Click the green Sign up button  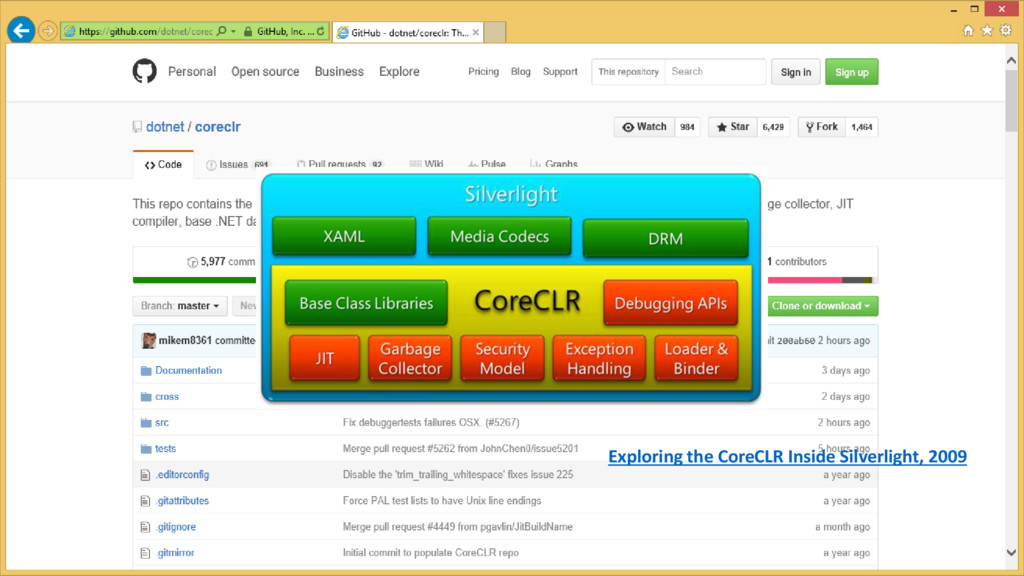click(852, 72)
